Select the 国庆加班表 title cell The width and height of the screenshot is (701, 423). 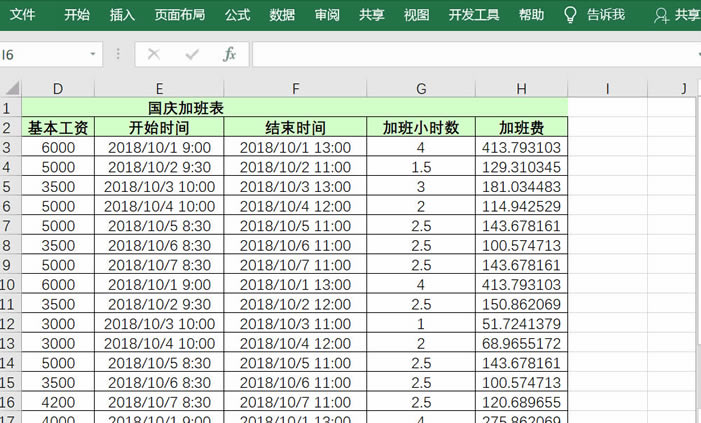[294, 107]
